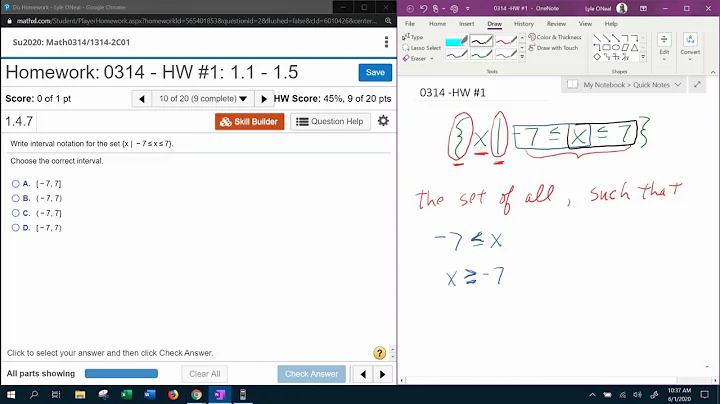The image size is (720, 404).
Task: Open Color & Thickness settings
Action: (555, 37)
